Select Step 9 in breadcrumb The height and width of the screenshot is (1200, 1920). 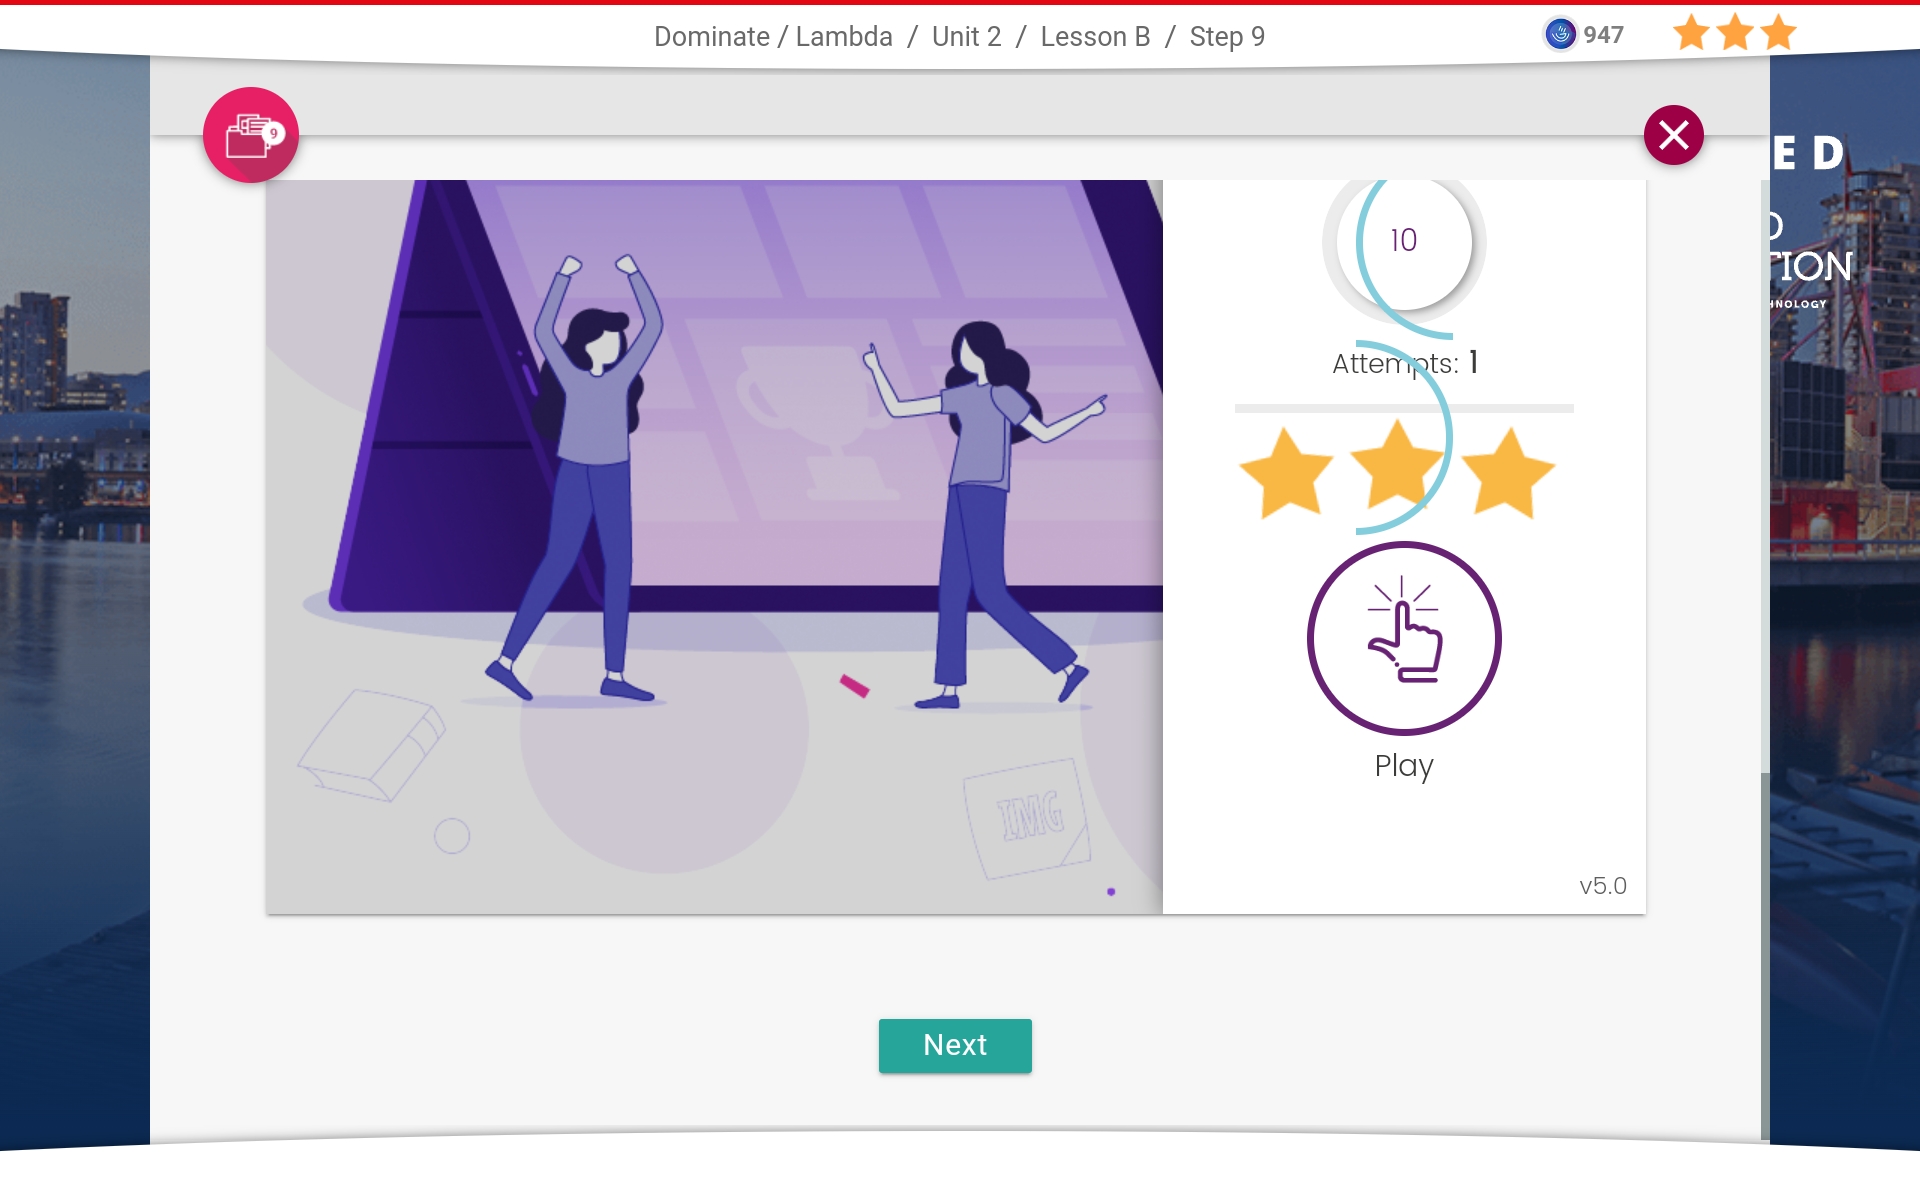click(1227, 37)
